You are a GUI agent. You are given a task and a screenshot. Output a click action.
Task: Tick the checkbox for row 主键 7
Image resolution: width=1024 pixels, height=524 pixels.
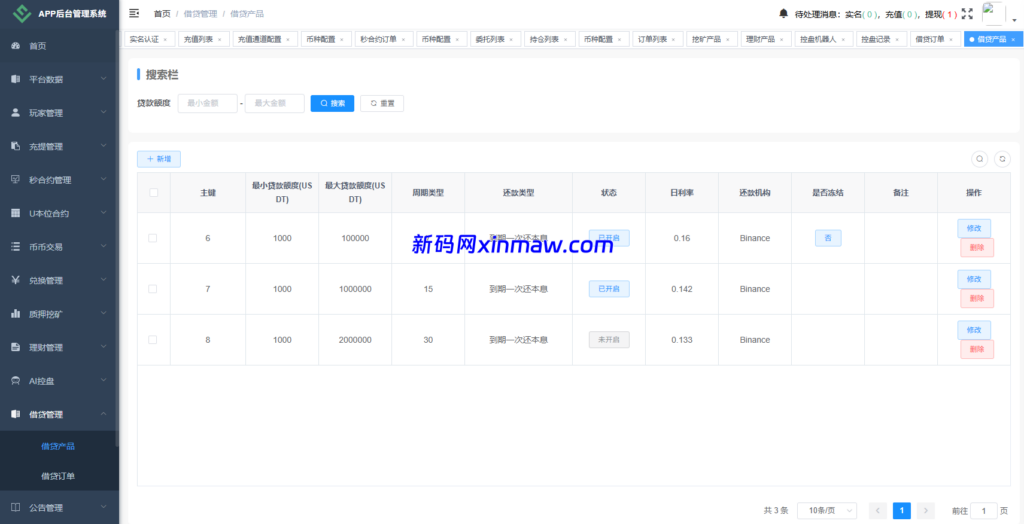[x=153, y=289]
